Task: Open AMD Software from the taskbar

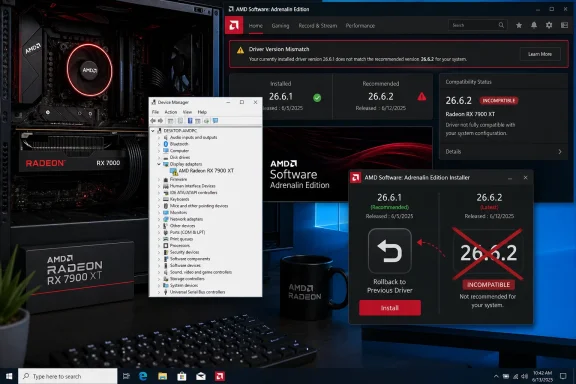Action: [220, 376]
